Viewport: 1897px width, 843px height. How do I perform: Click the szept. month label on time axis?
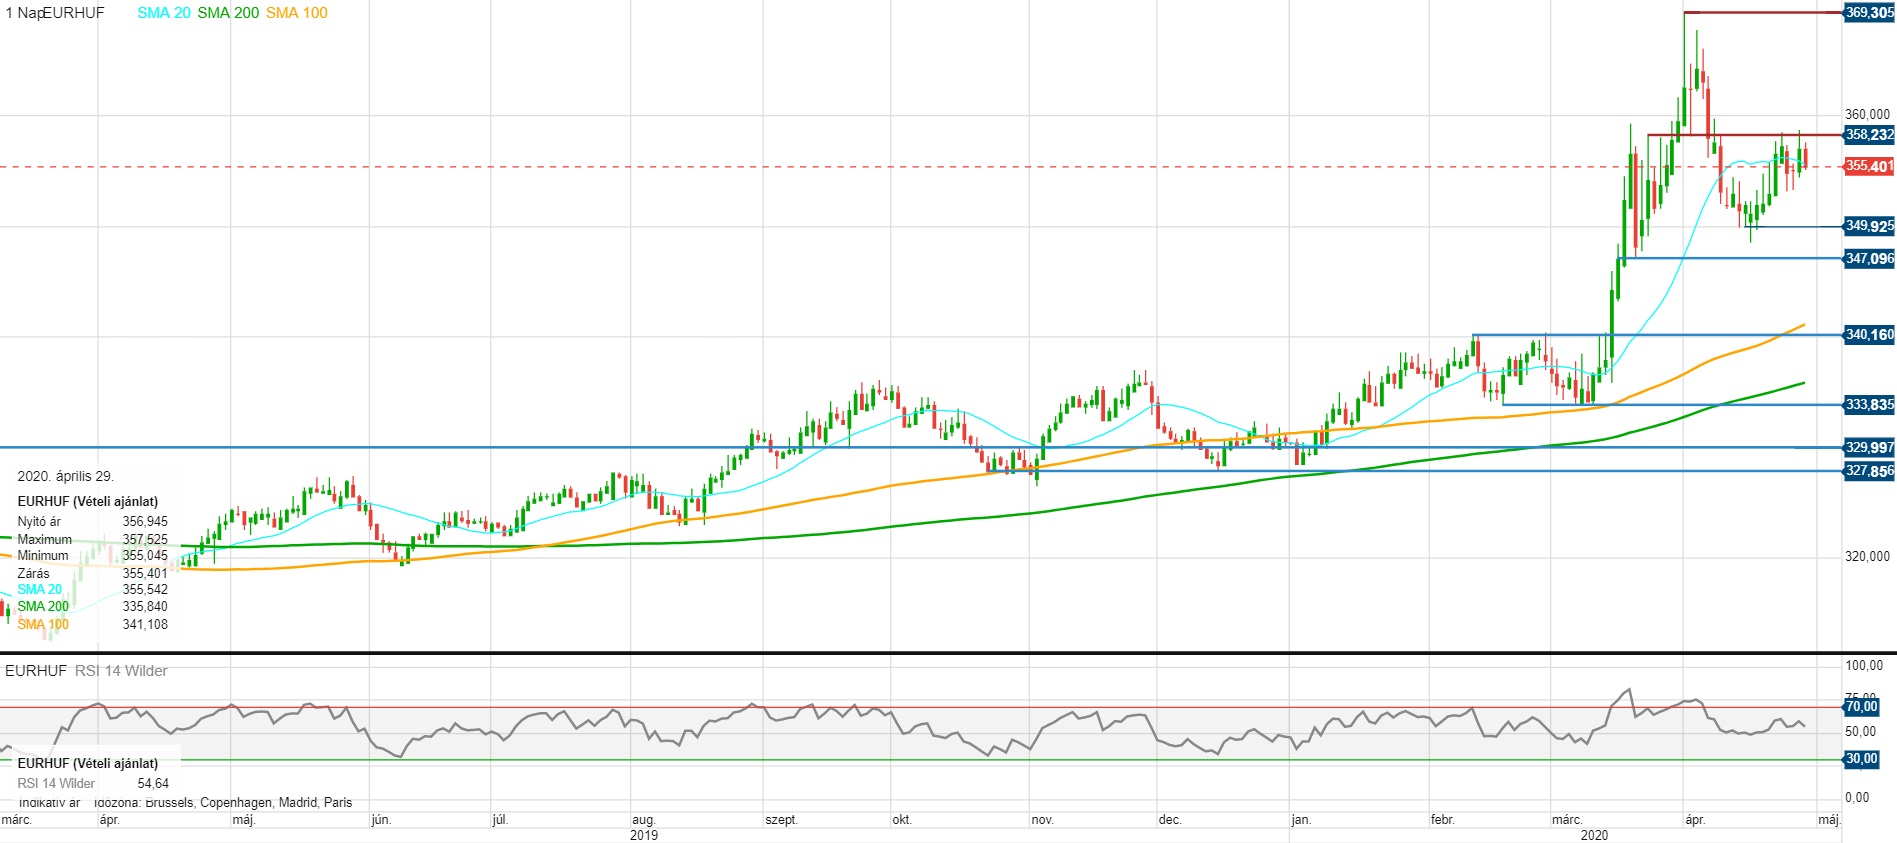pyautogui.click(x=781, y=820)
